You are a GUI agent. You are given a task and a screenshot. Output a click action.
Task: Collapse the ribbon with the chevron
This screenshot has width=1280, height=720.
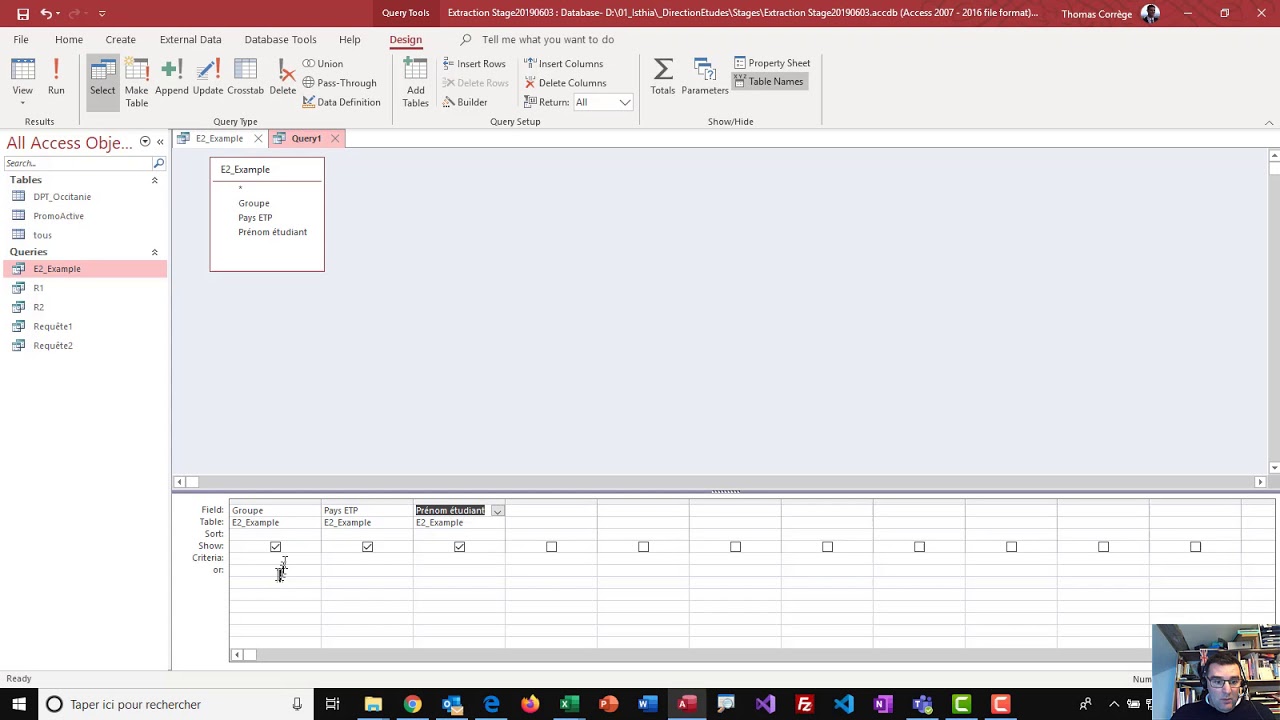click(1269, 122)
